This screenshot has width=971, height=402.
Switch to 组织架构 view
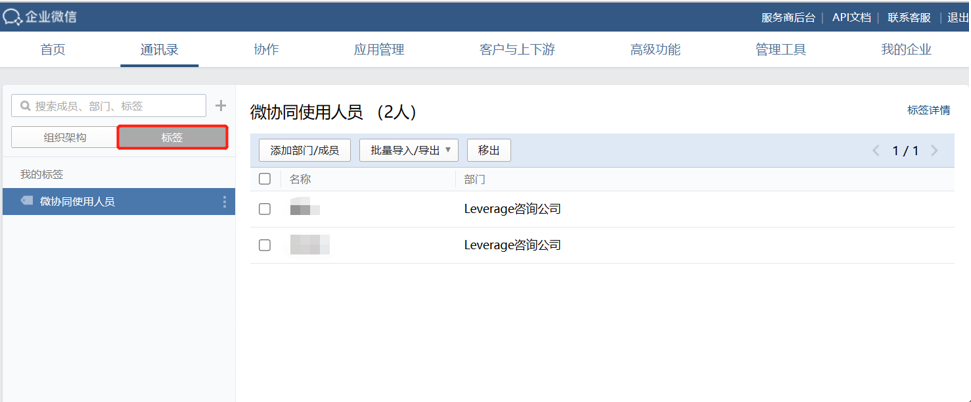coord(64,138)
